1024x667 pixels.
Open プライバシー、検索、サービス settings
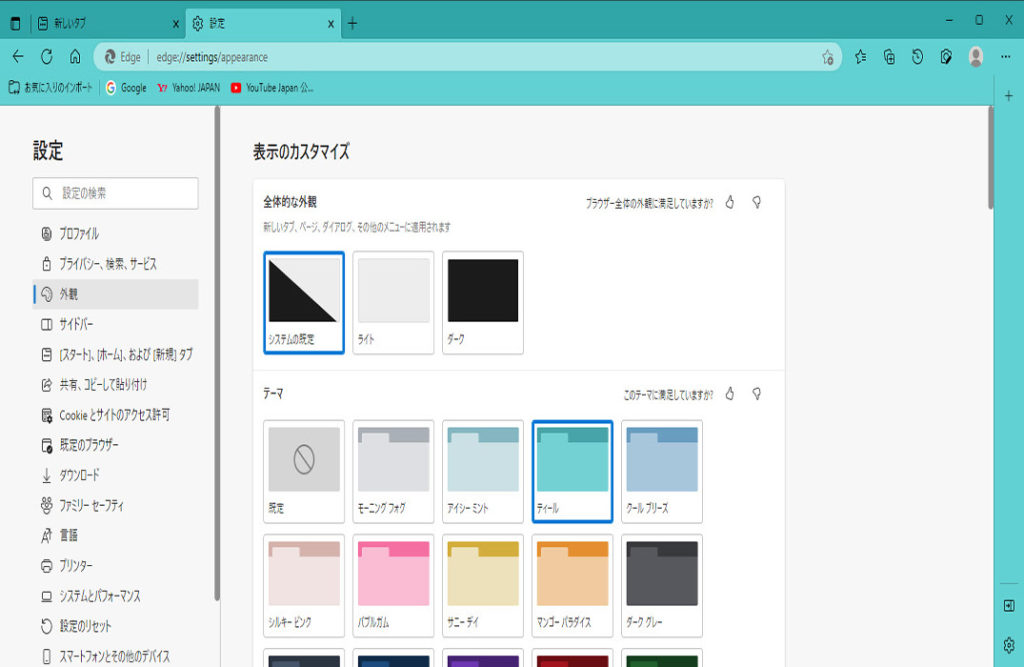(107, 264)
